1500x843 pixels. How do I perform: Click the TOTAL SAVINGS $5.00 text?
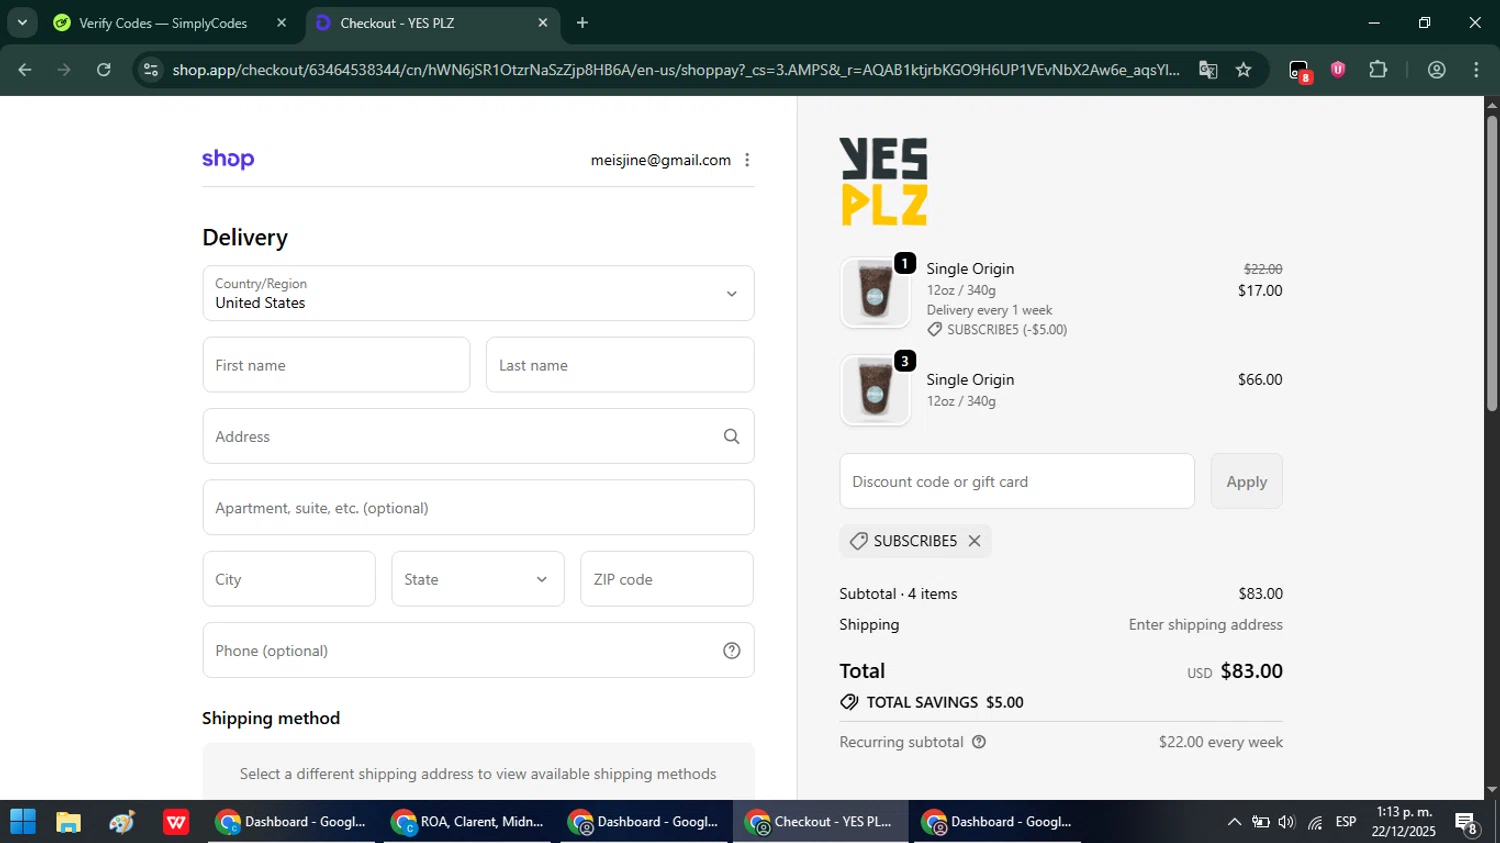[944, 702]
